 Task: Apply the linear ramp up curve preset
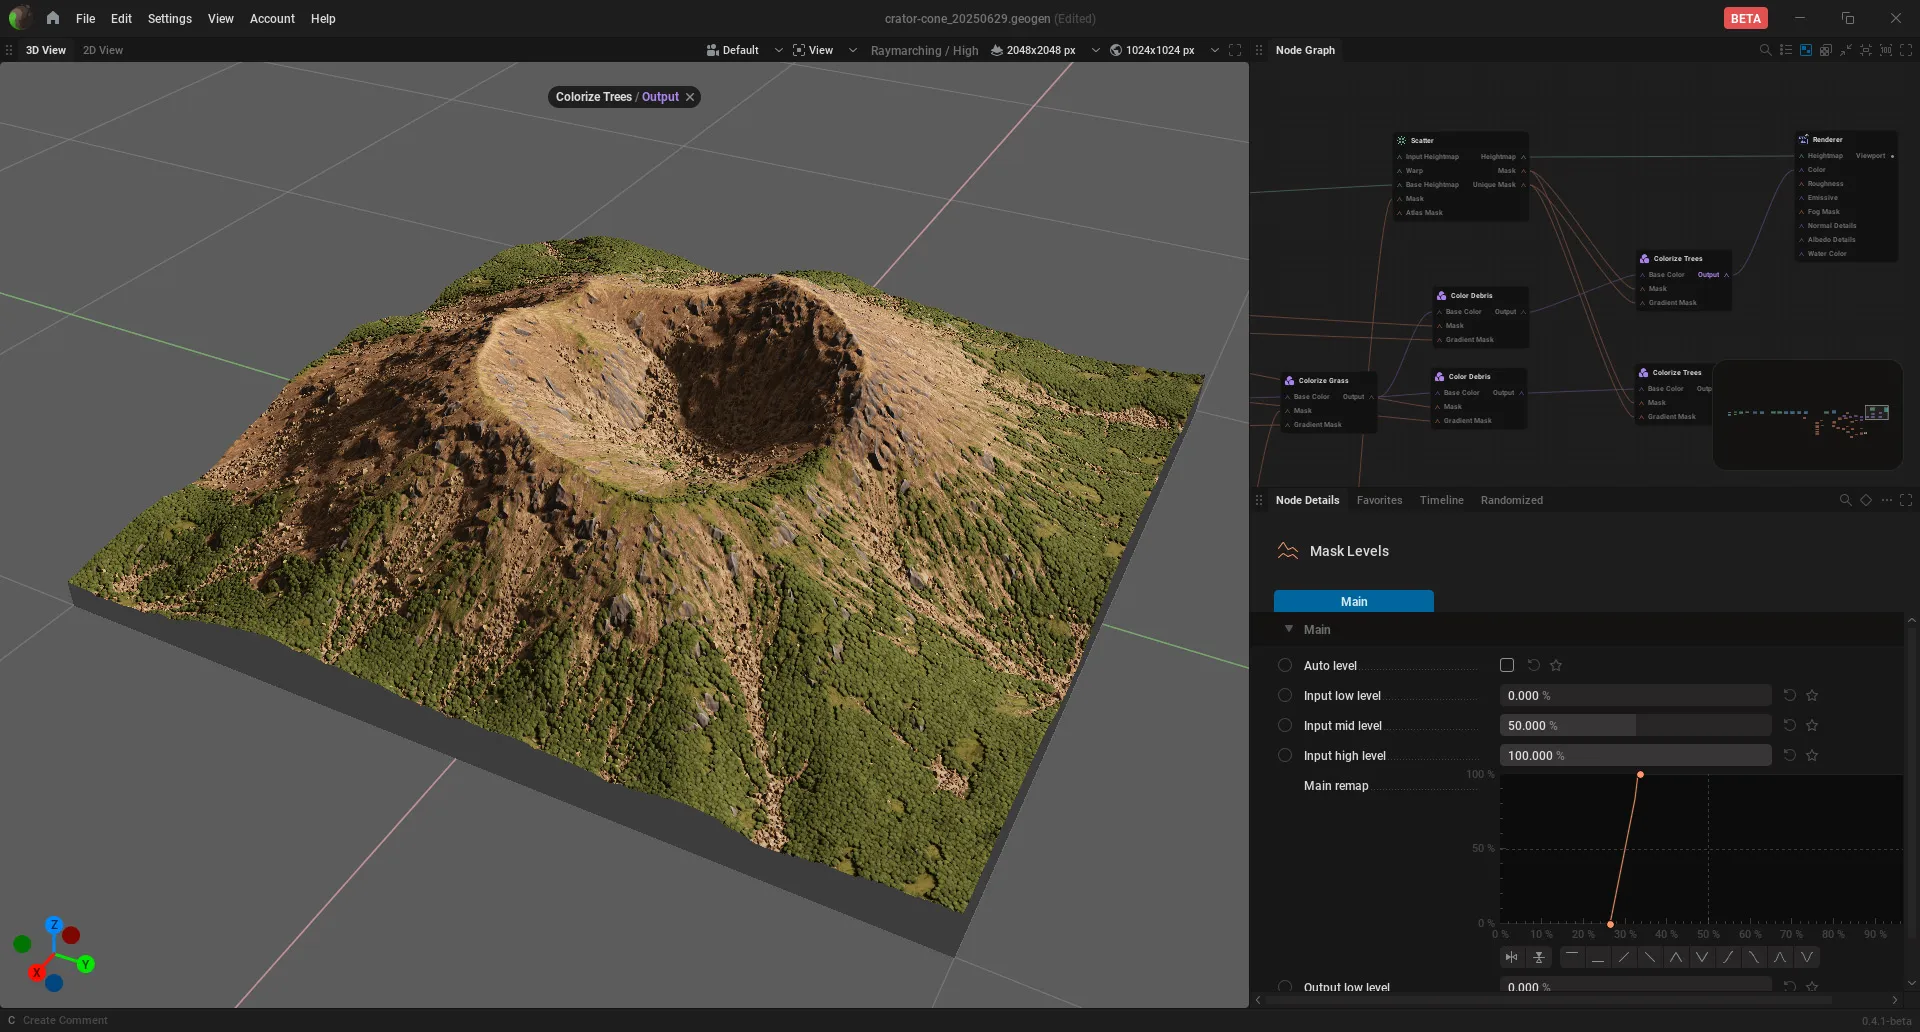[1624, 957]
